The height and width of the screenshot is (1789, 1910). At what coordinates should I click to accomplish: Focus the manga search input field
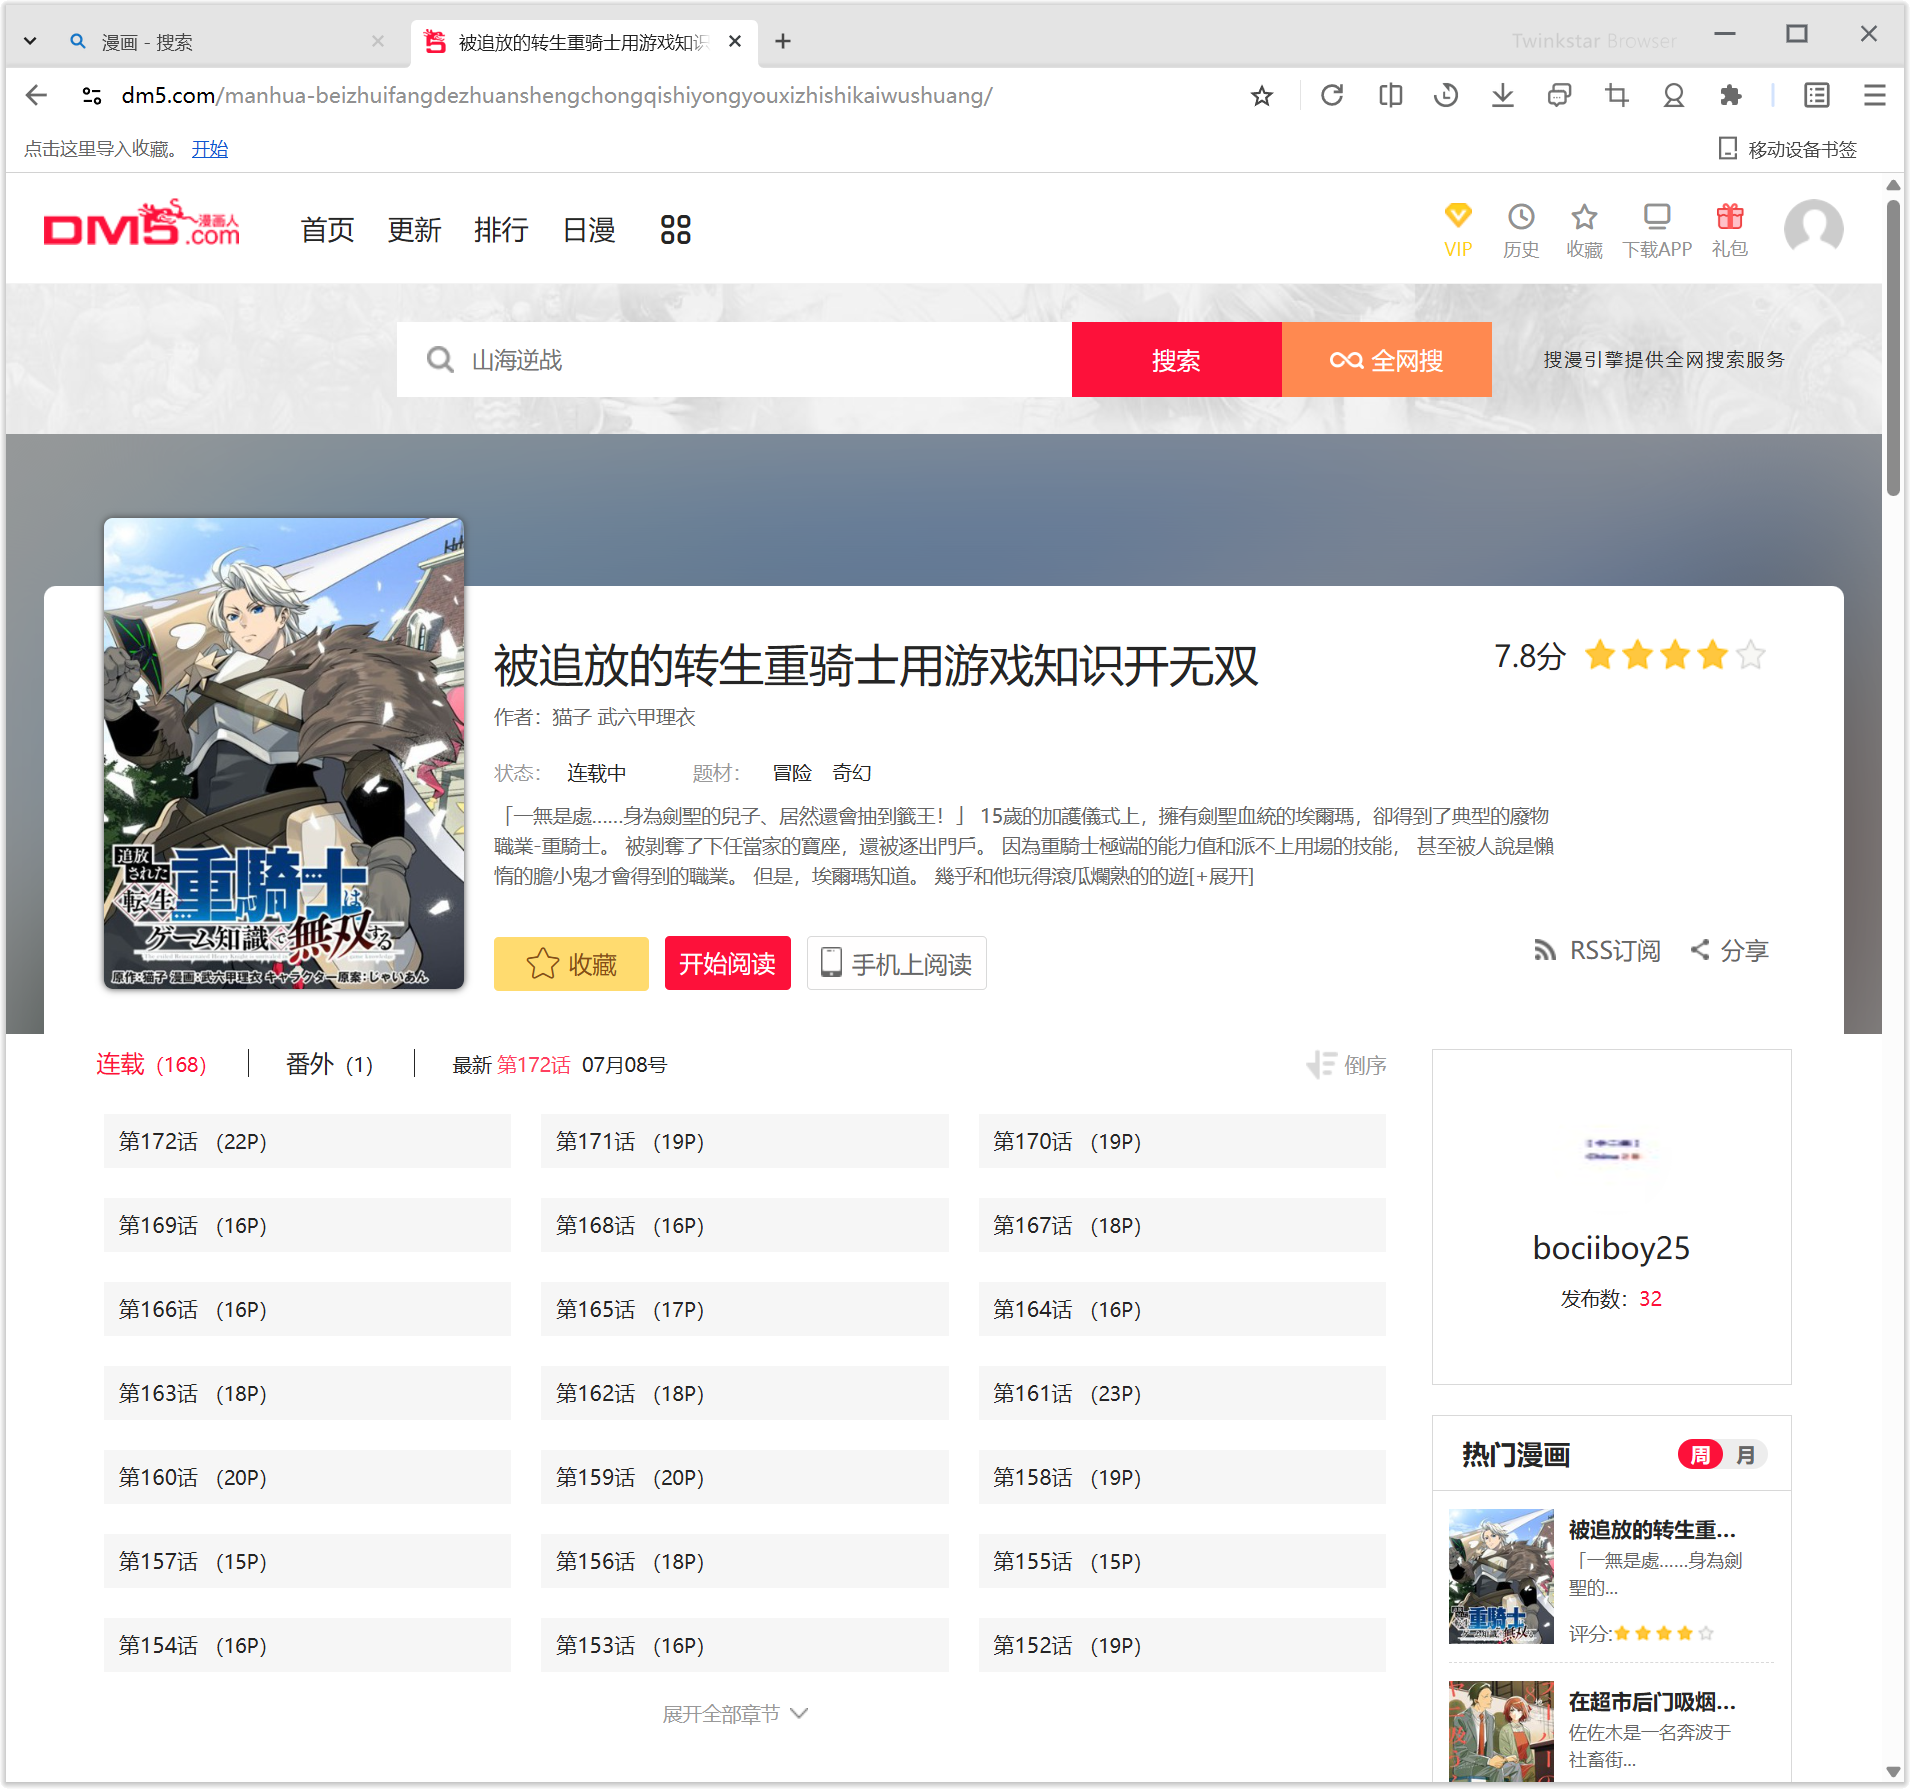(734, 360)
